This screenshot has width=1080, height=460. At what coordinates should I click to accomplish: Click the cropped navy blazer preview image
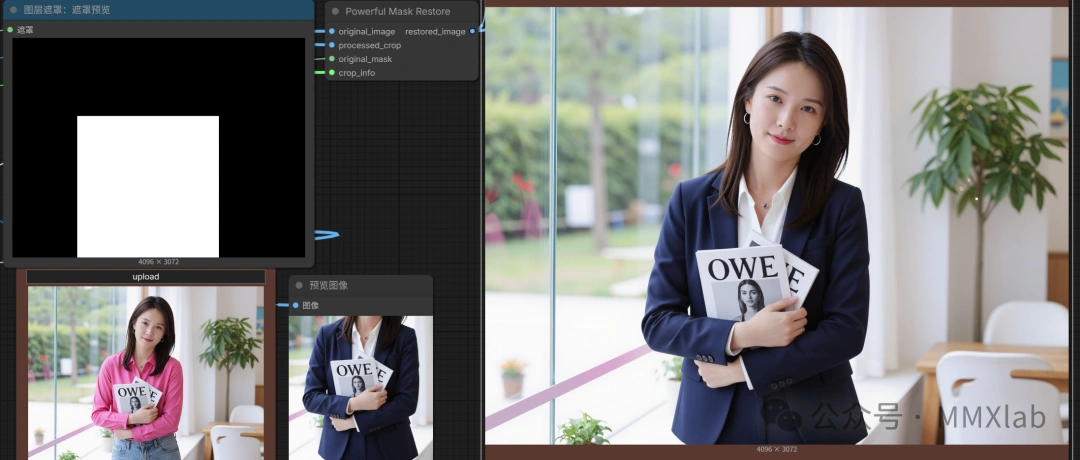coord(360,387)
